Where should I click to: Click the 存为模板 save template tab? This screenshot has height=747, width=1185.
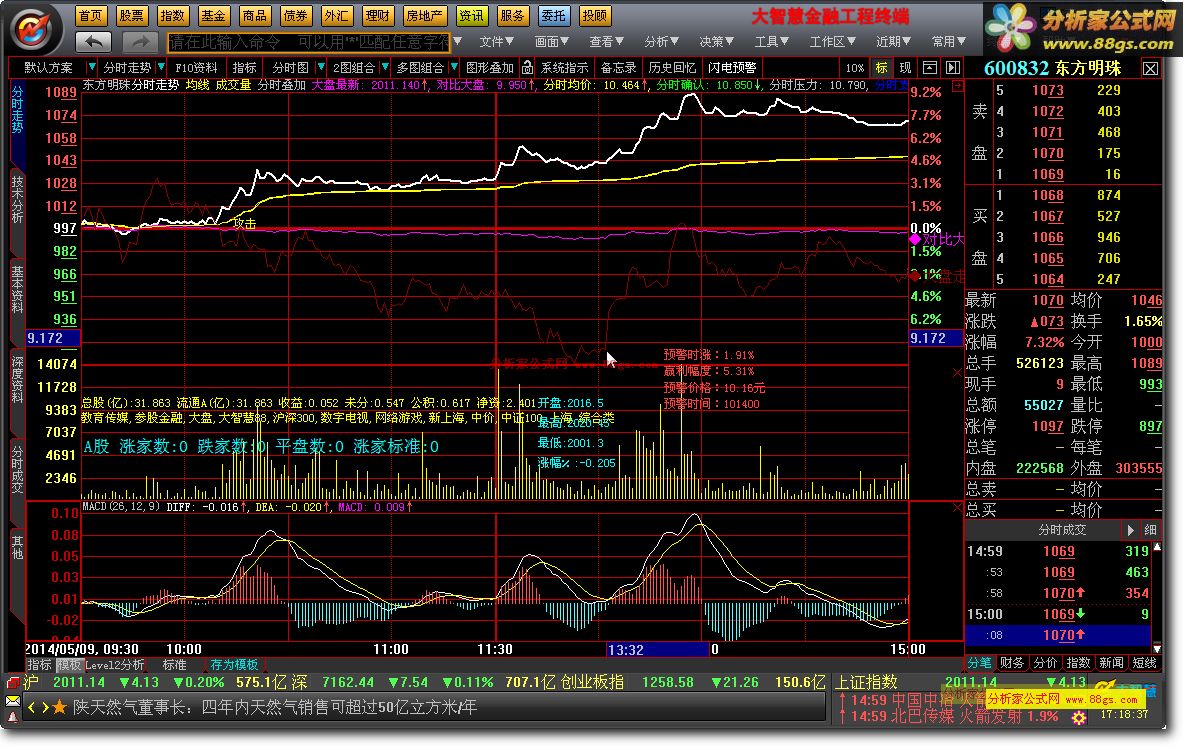click(x=234, y=665)
